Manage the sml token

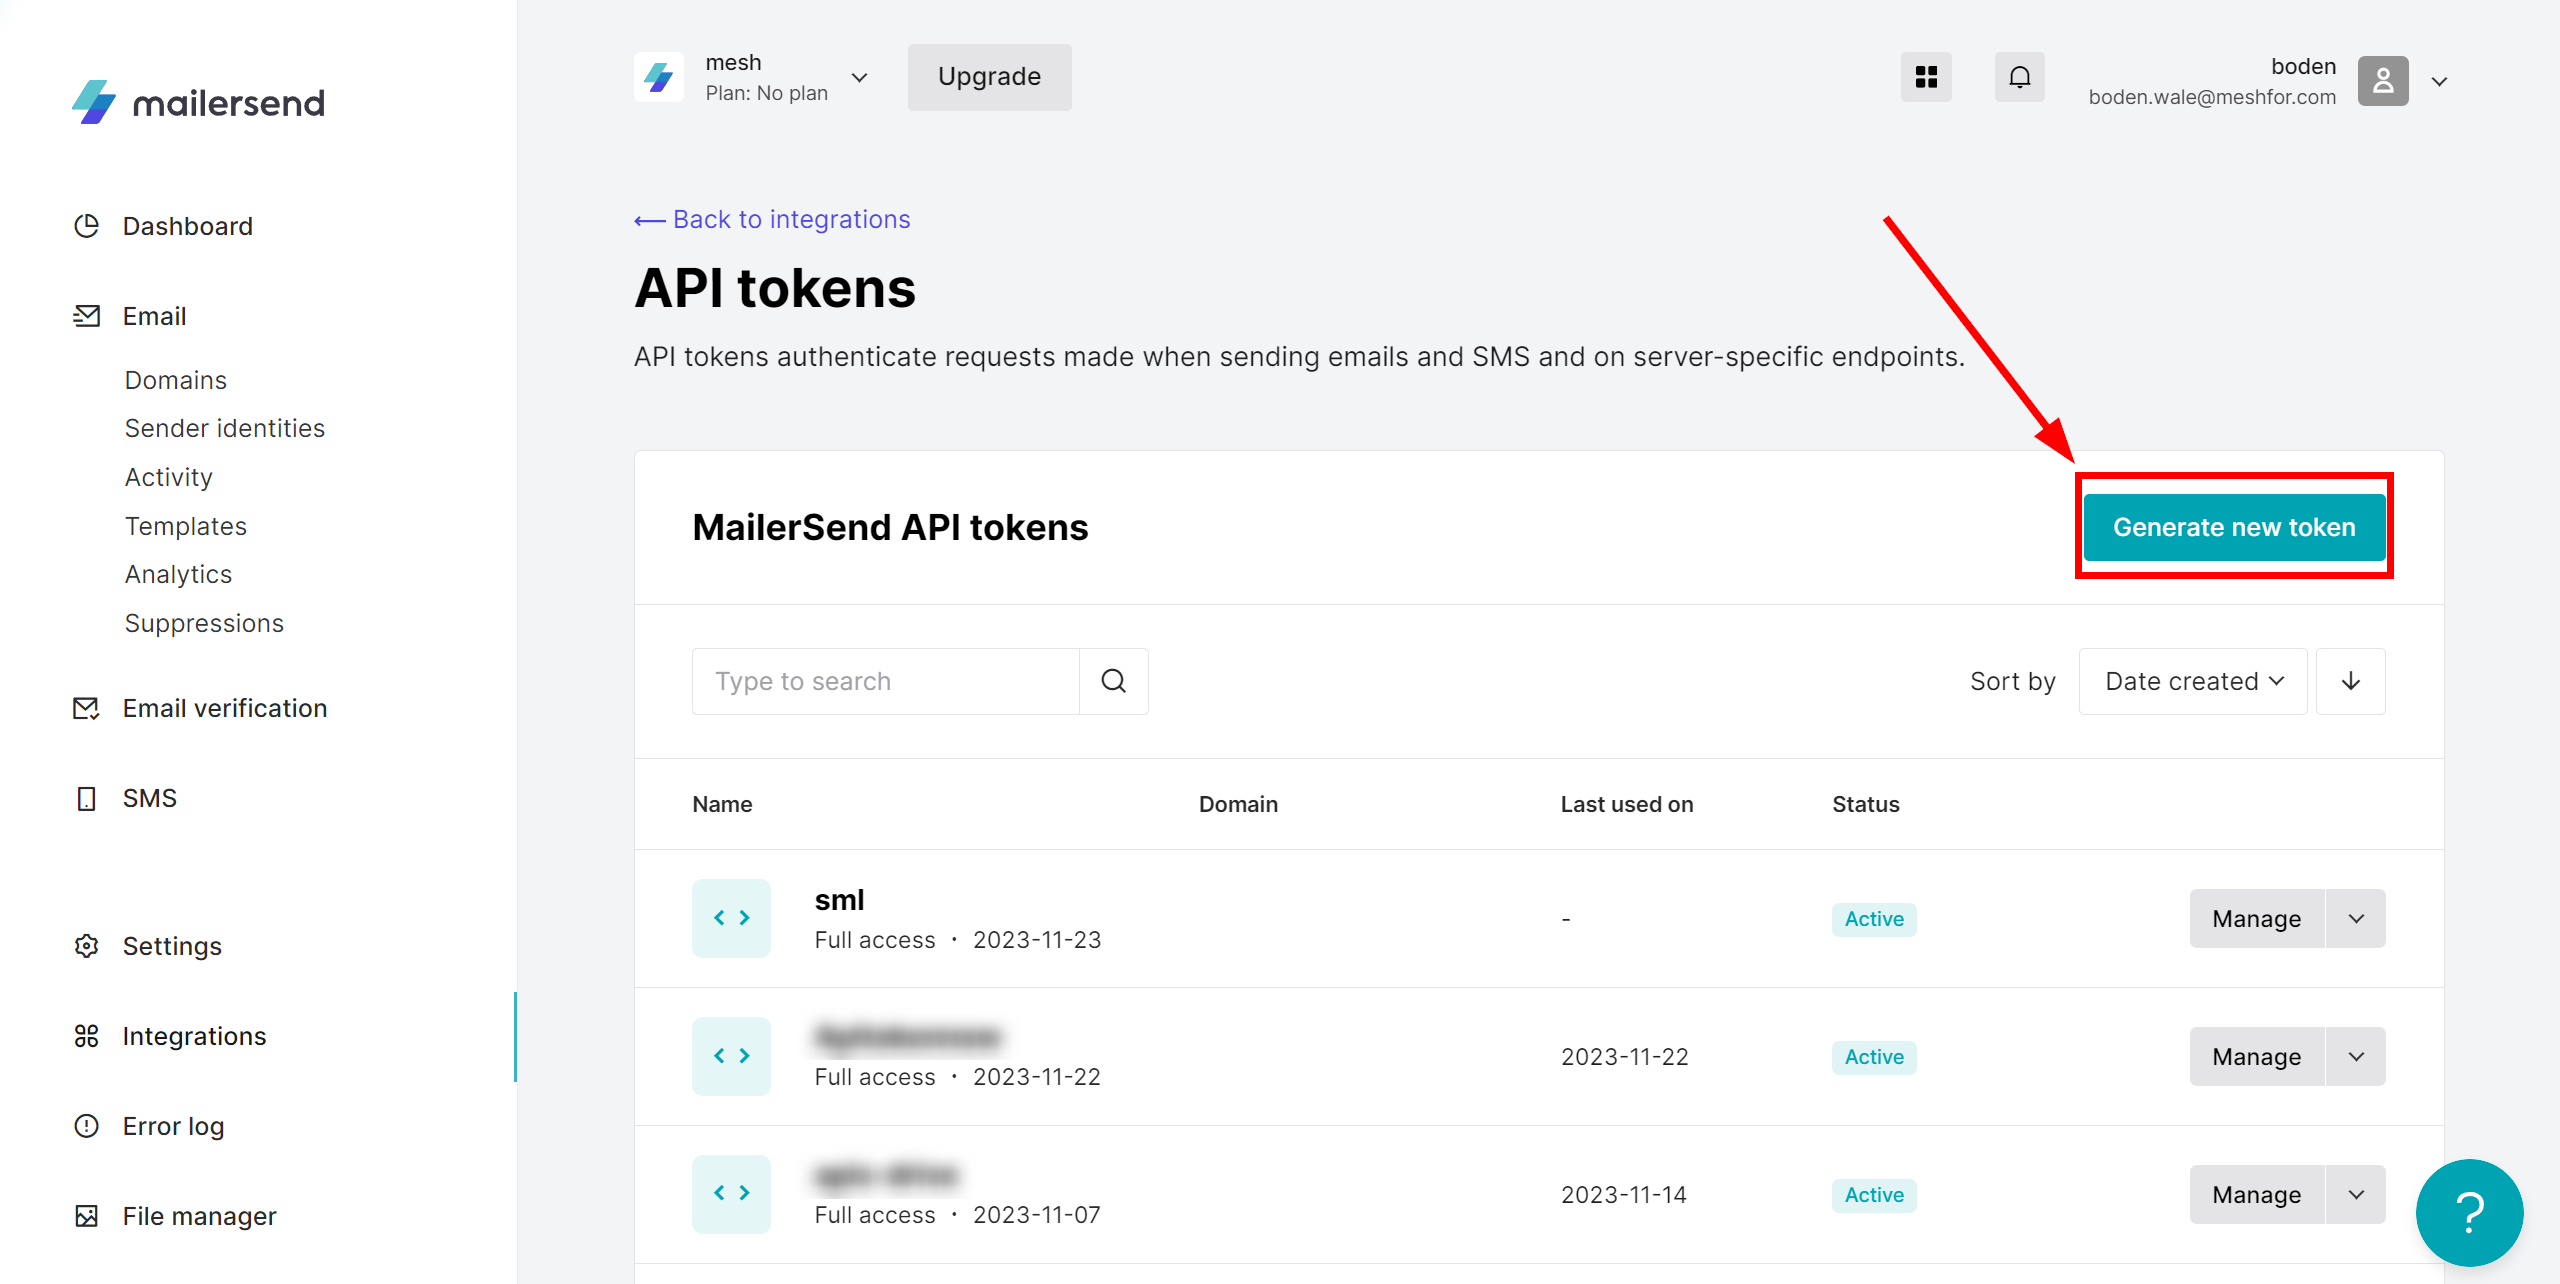pos(2257,918)
